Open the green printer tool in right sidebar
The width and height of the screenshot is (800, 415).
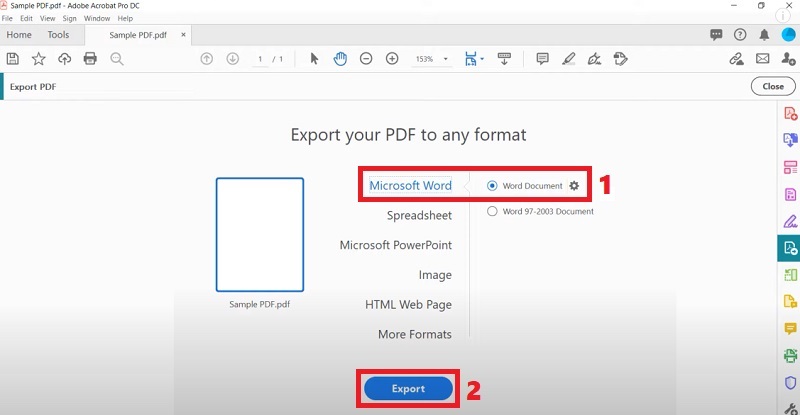click(x=790, y=355)
